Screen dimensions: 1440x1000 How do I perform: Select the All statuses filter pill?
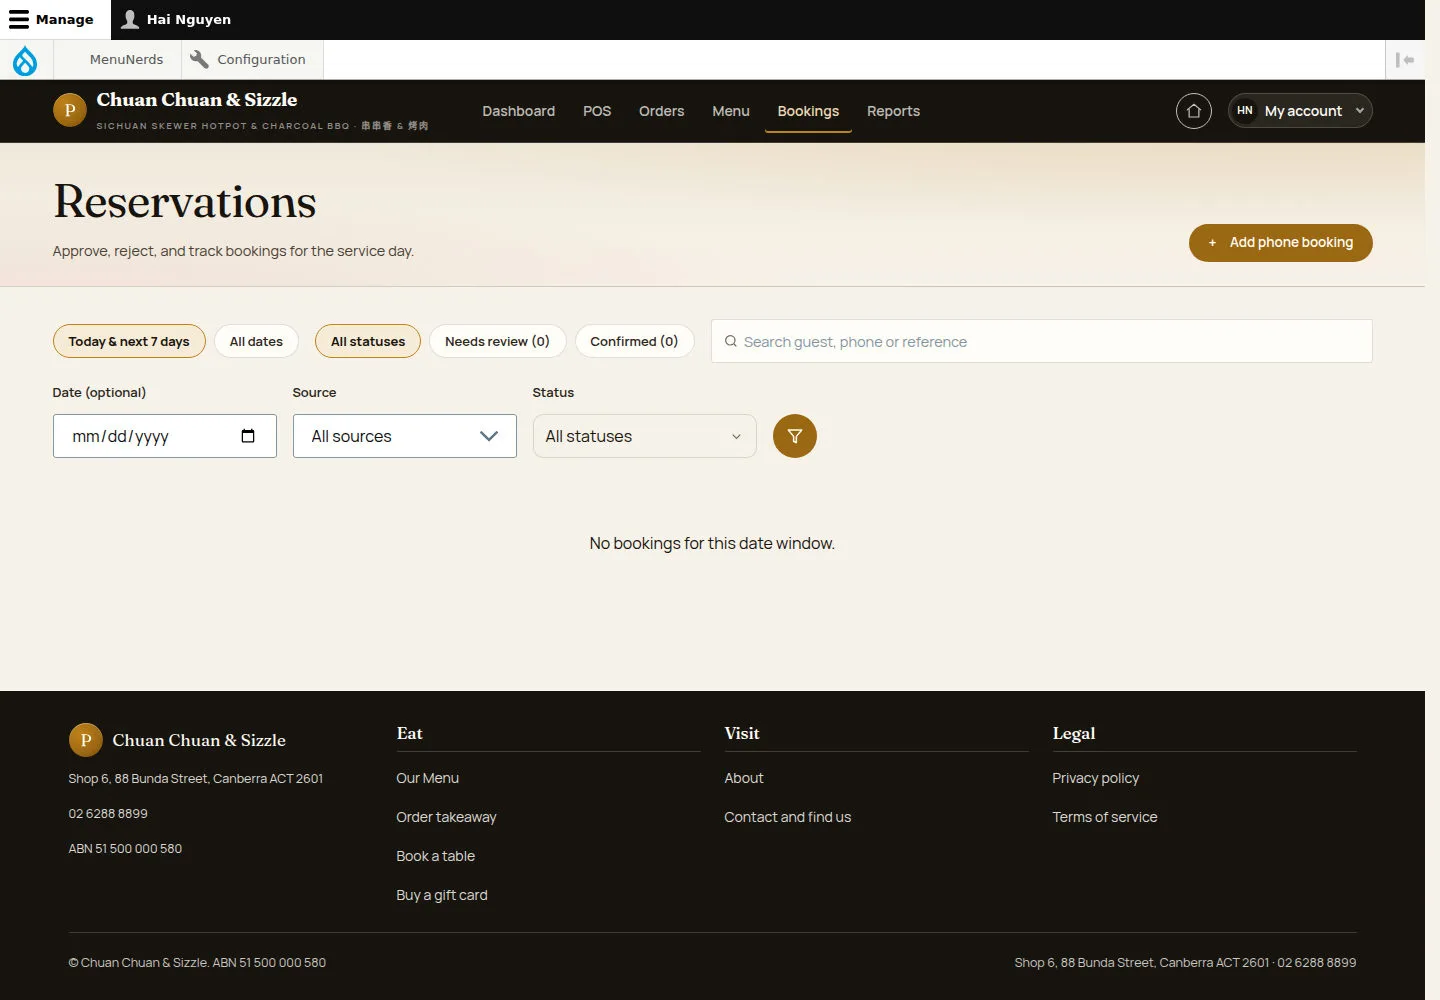tap(368, 341)
